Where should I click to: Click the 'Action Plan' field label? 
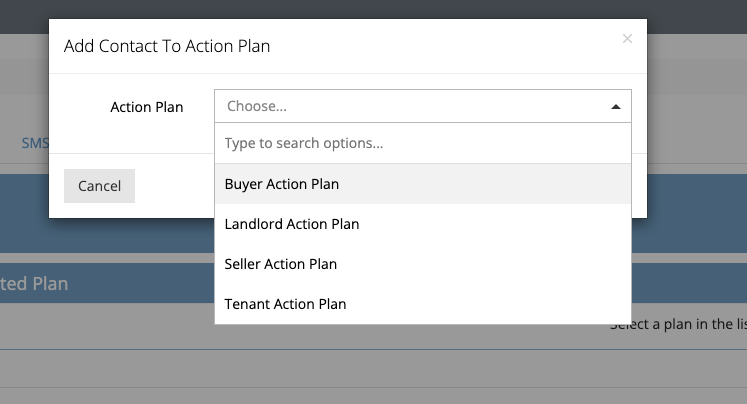tap(147, 106)
